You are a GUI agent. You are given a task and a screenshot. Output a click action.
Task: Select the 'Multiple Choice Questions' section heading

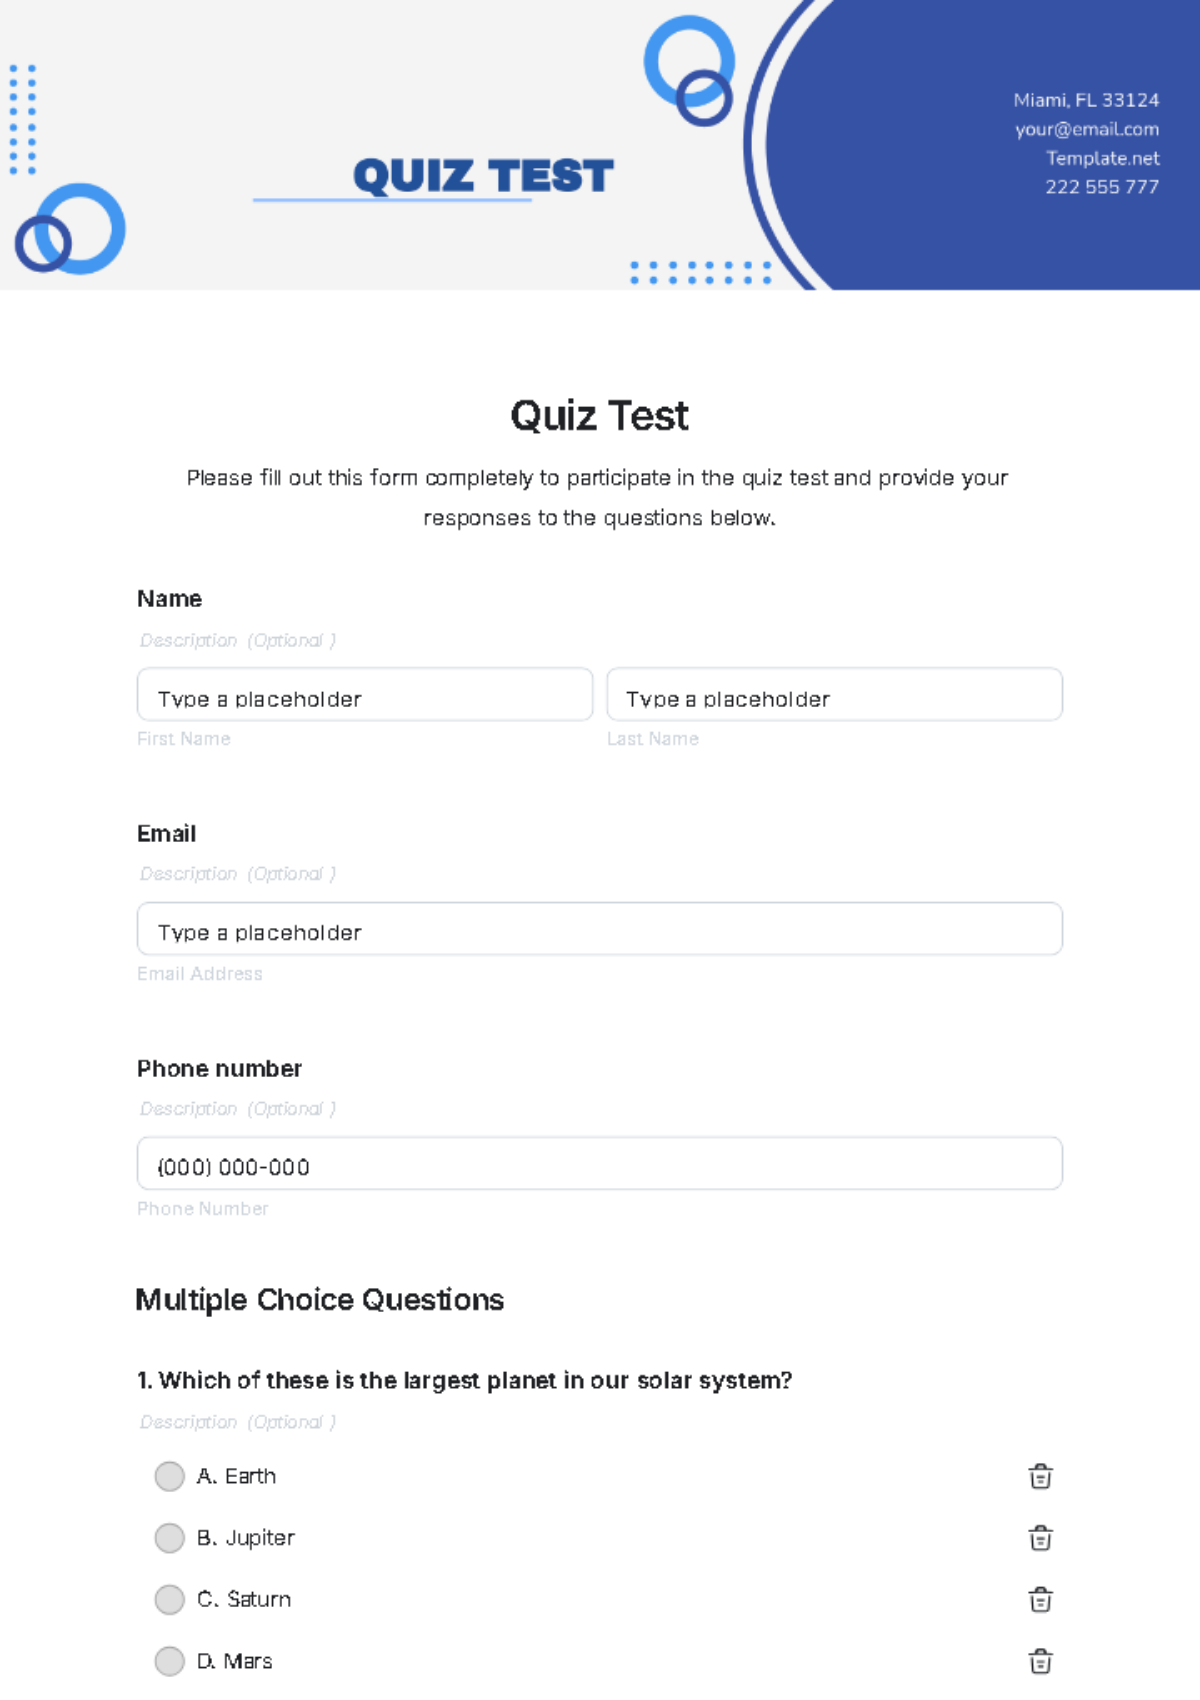[320, 1300]
